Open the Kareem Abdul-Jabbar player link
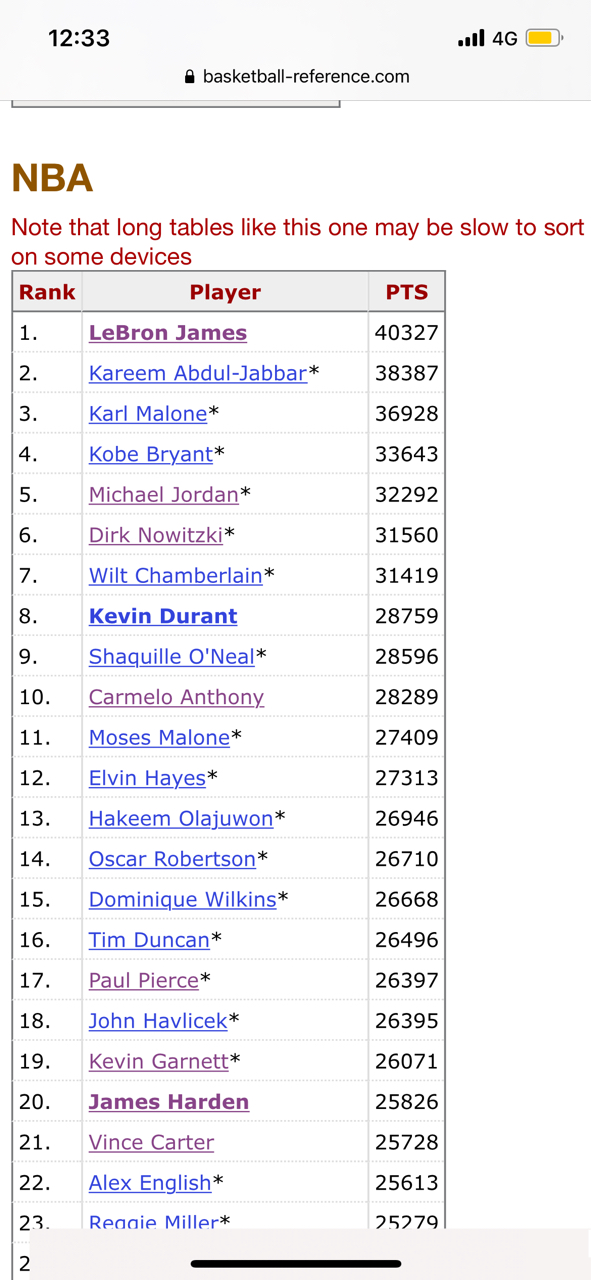Screen dimensions: 591x1280 198,373
